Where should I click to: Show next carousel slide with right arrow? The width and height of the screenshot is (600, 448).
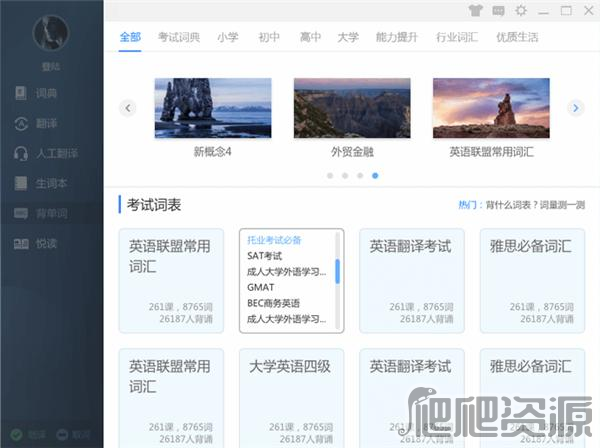(x=575, y=108)
